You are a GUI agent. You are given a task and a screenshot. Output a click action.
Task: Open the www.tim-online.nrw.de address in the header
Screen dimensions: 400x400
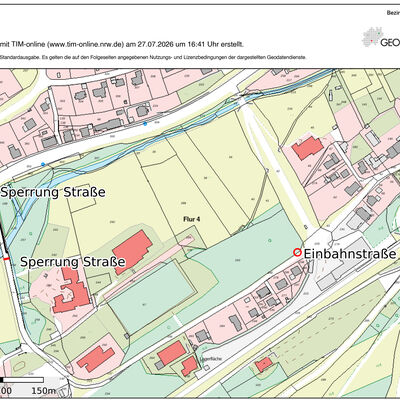(86, 44)
